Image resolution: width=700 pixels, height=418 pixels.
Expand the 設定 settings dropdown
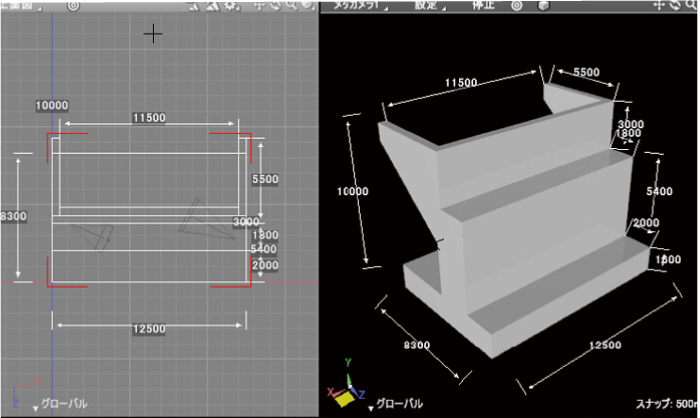click(x=429, y=5)
